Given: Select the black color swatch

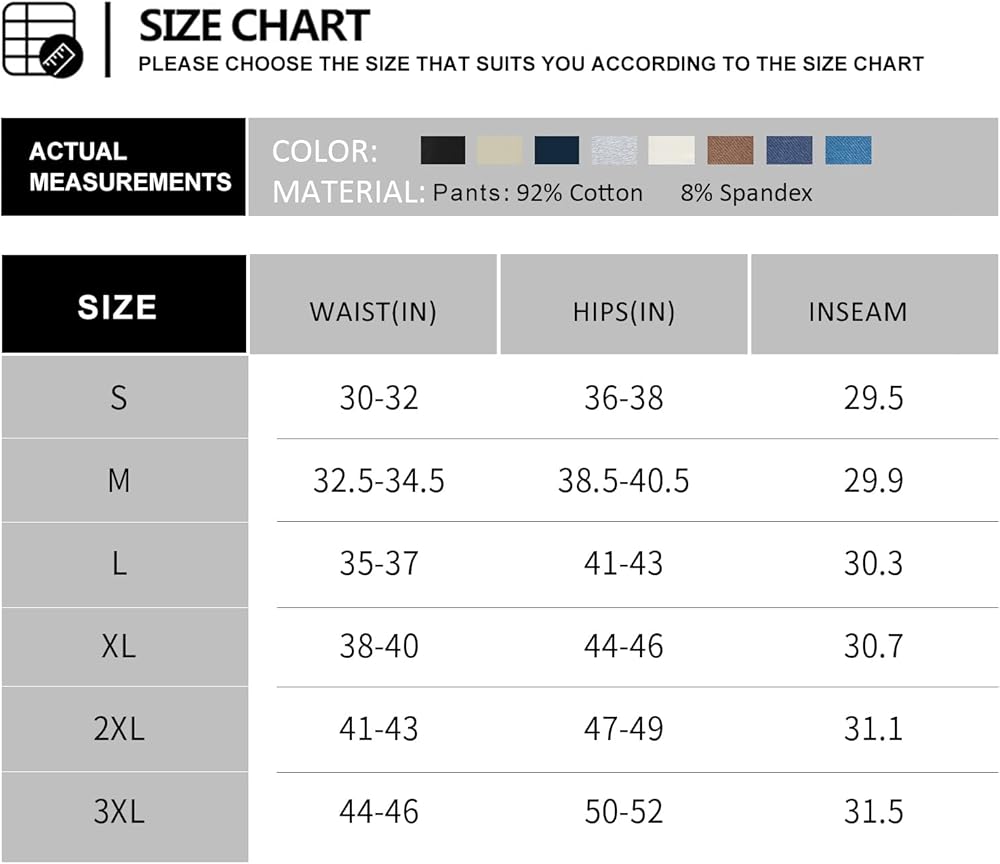Looking at the screenshot, I should pos(443,151).
